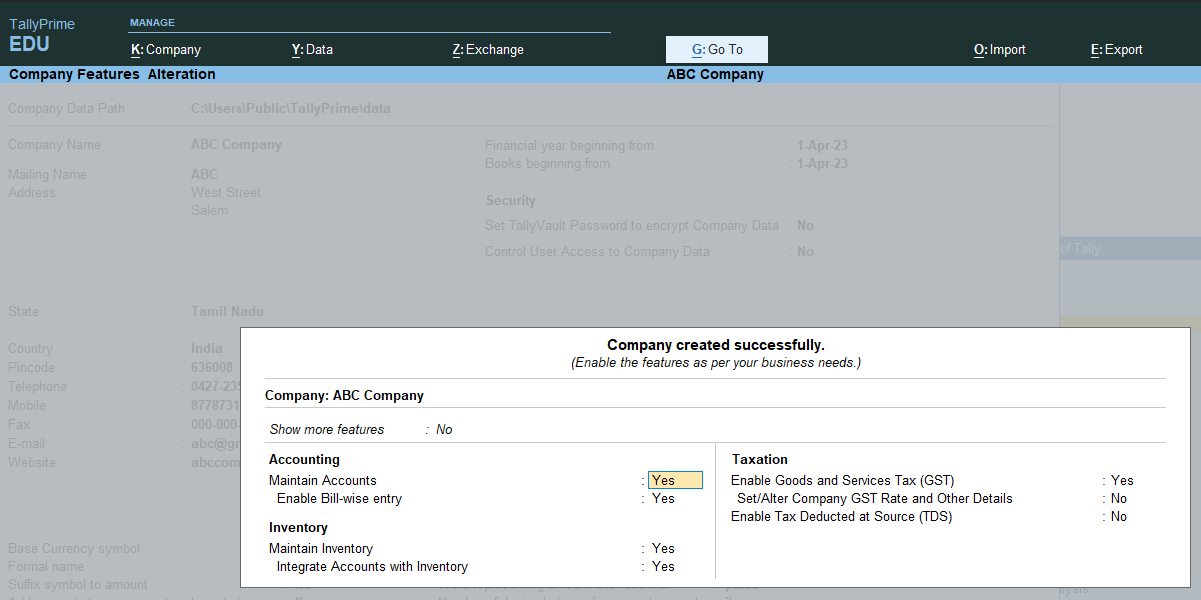Click the Base Currency symbol label
Viewport: 1201px width, 600px height.
[x=74, y=548]
